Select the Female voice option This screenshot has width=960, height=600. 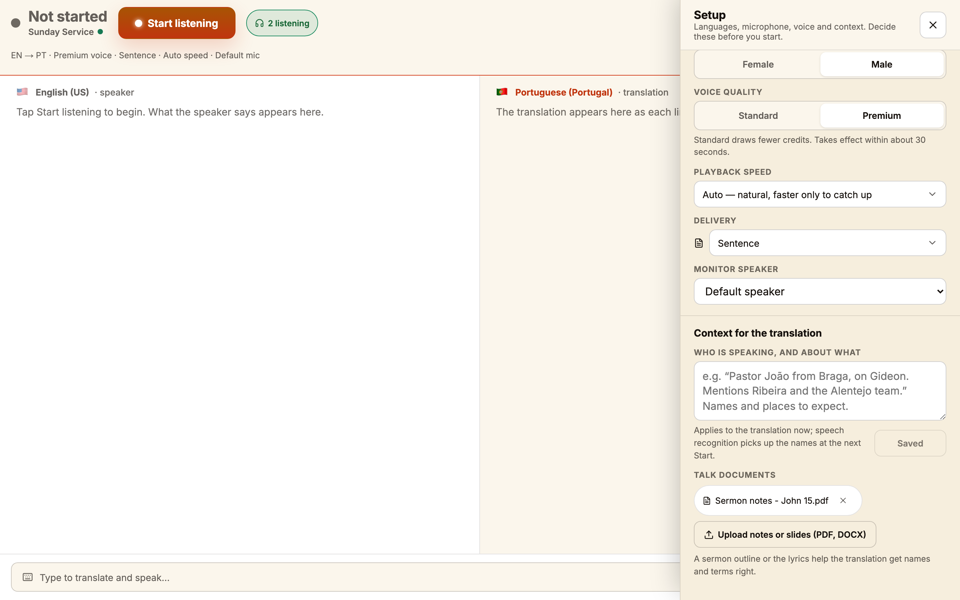point(757,64)
